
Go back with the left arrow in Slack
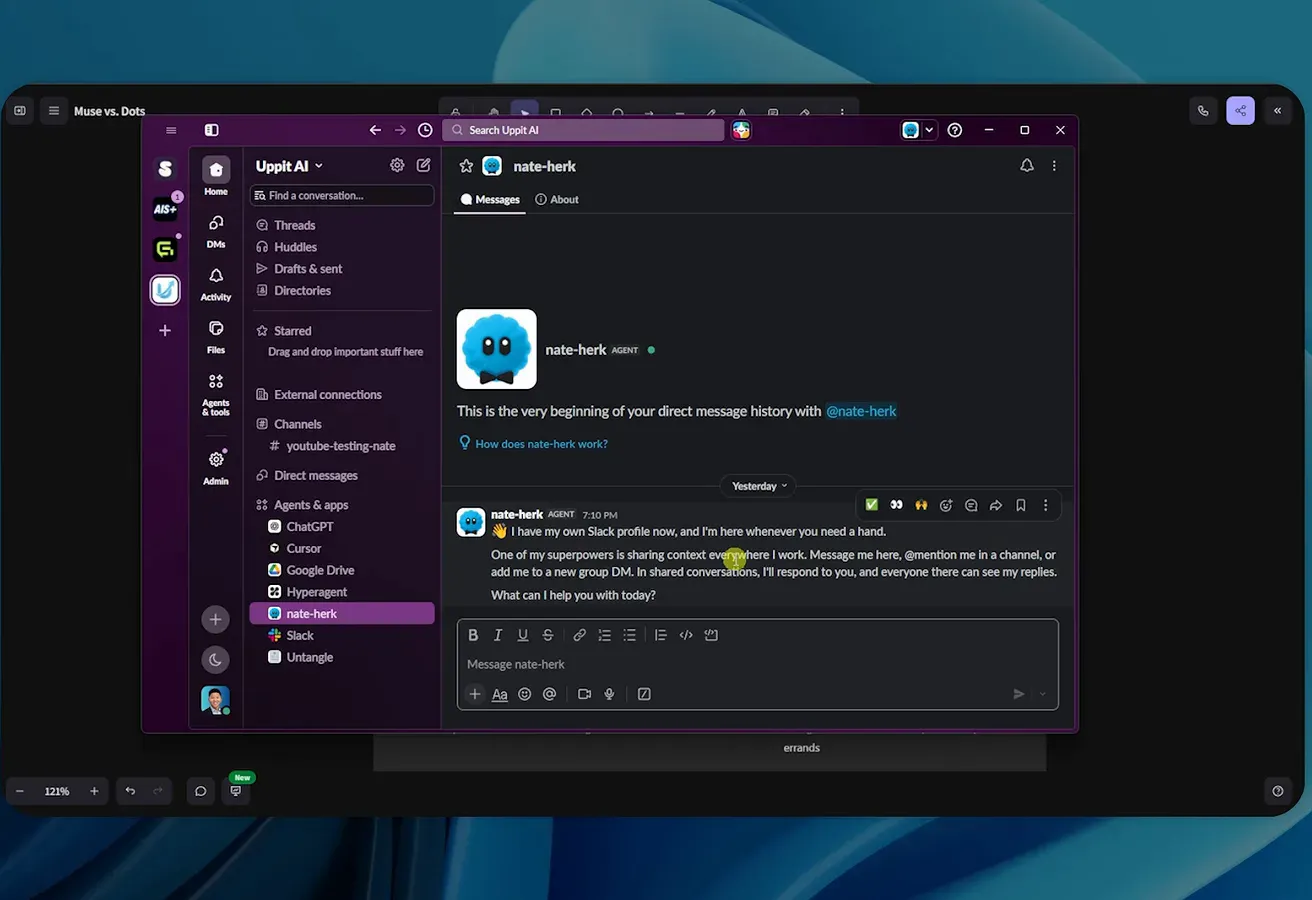tap(375, 130)
